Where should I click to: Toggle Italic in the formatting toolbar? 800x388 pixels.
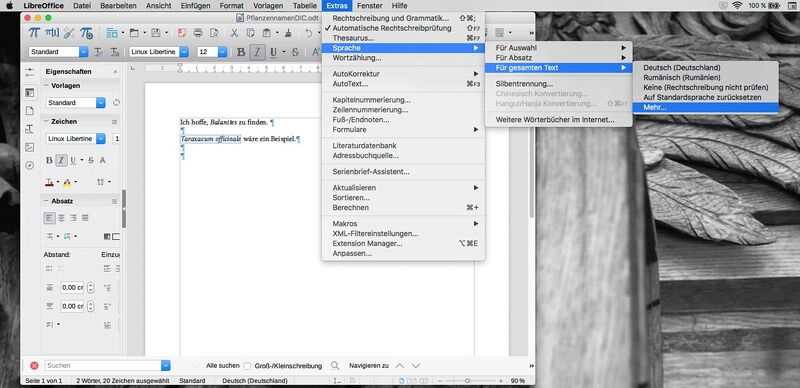pos(258,52)
